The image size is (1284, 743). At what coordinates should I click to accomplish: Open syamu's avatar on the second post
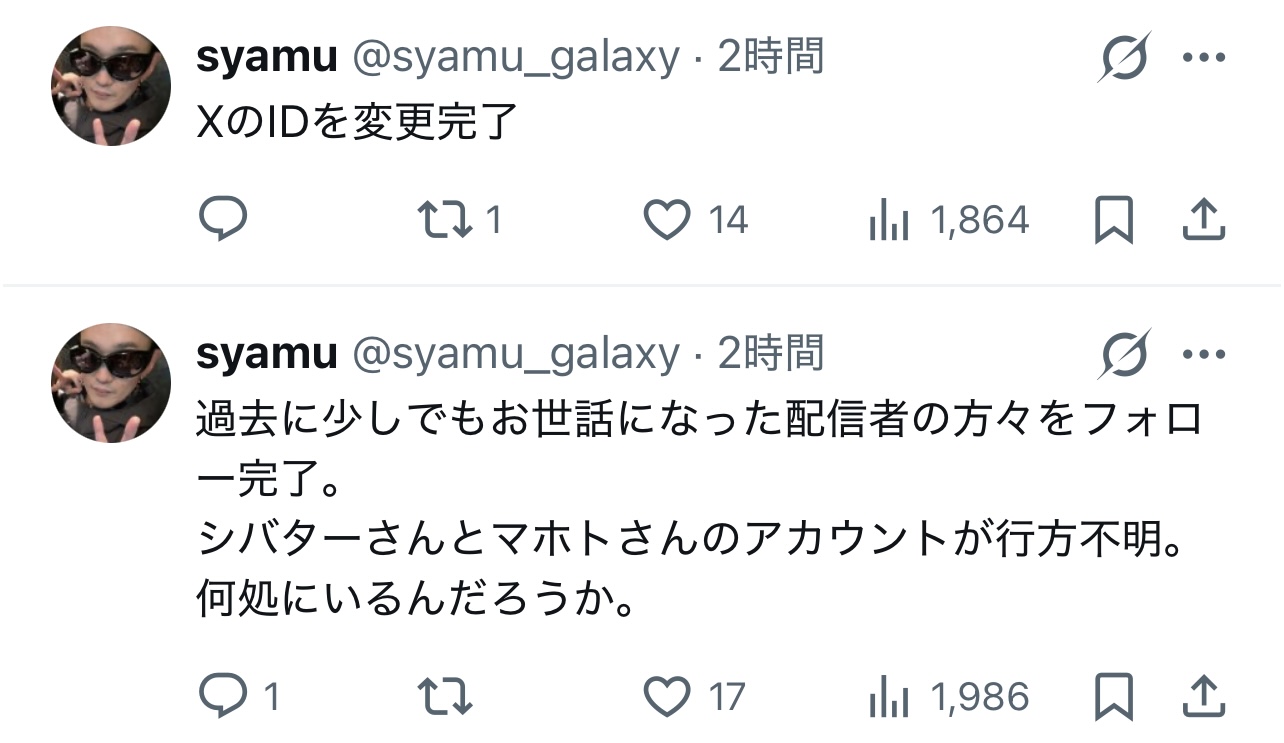(x=111, y=382)
